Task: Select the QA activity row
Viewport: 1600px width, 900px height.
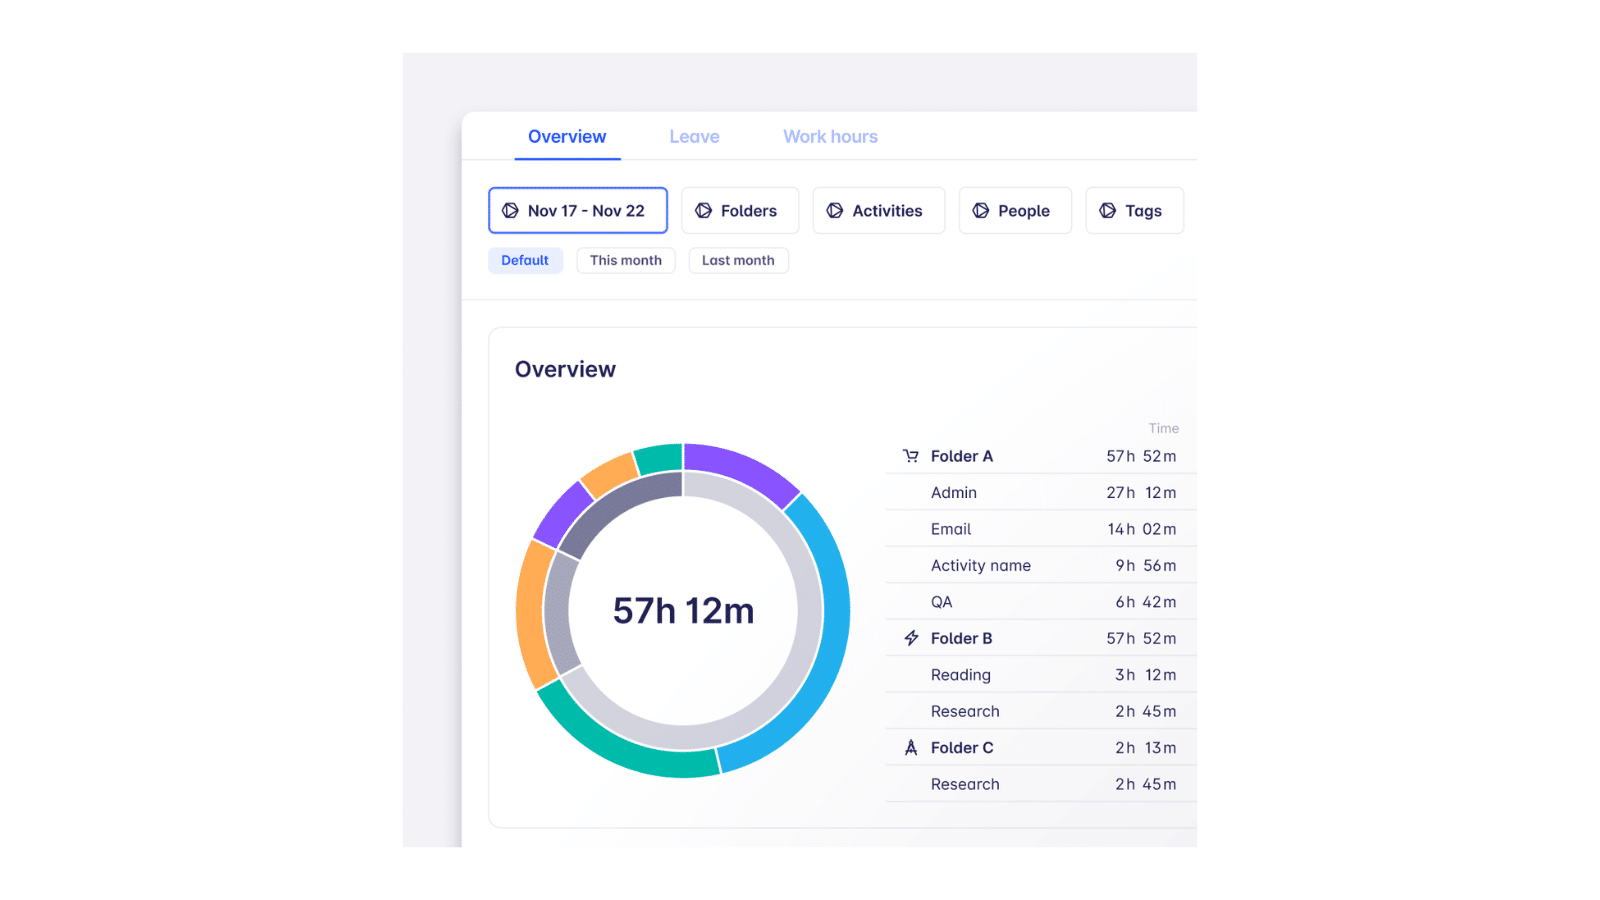Action: (1040, 602)
